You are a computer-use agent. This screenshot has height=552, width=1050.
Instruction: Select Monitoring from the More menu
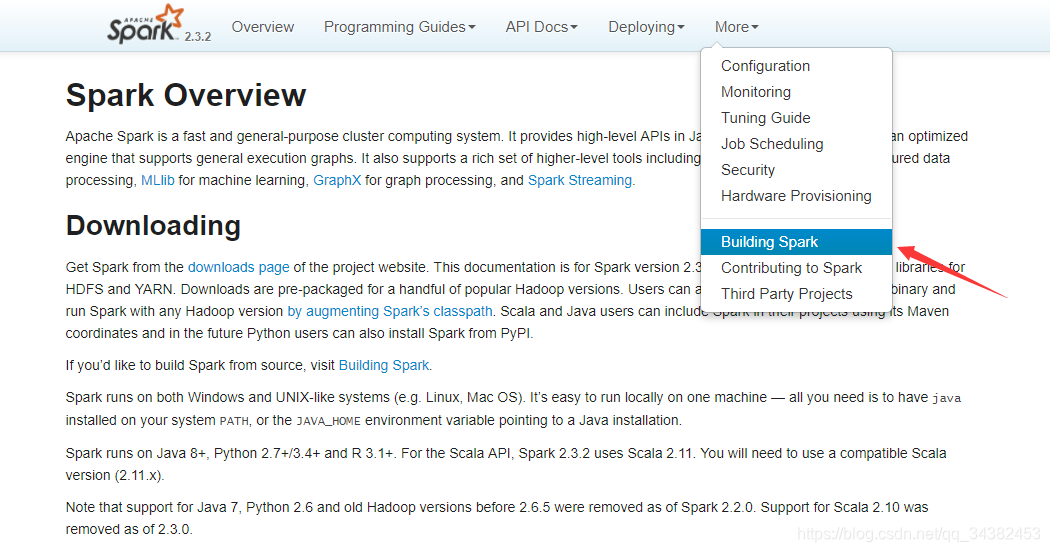coord(796,92)
